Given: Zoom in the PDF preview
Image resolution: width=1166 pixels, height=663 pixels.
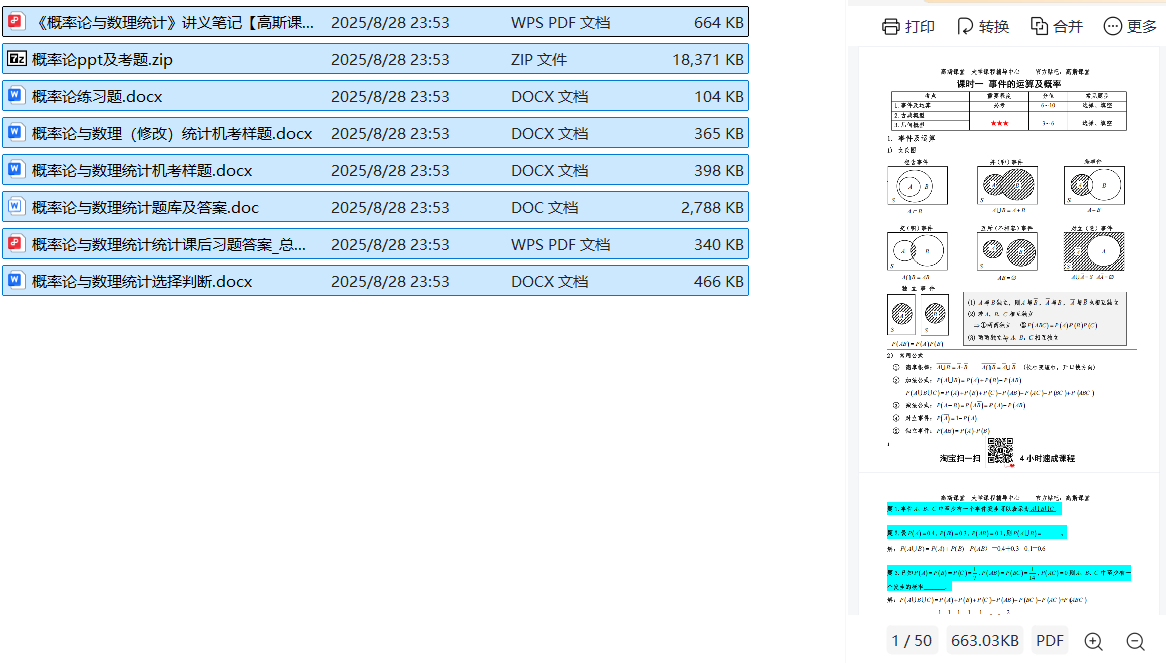Looking at the screenshot, I should [x=1093, y=641].
